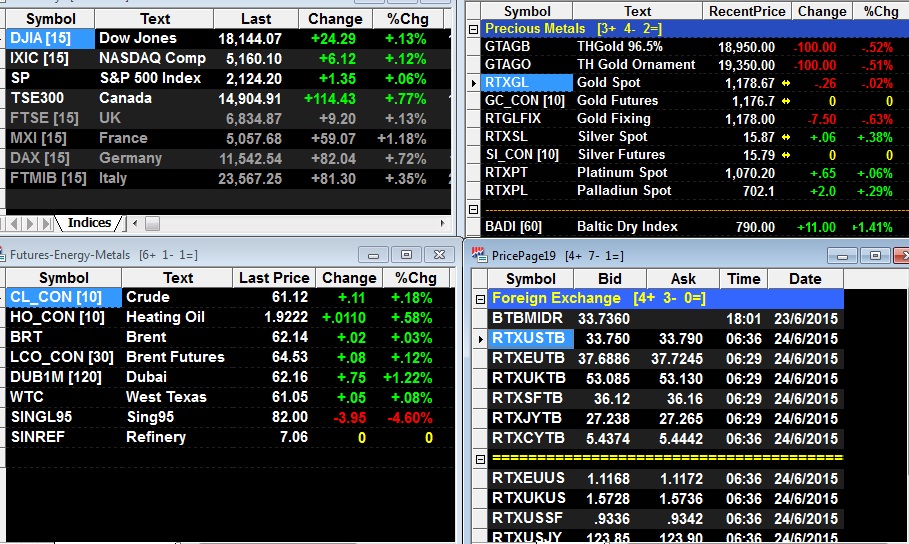Select the RTXCYTB symbol cell
Screen dimensions: 909x544
tap(530, 438)
